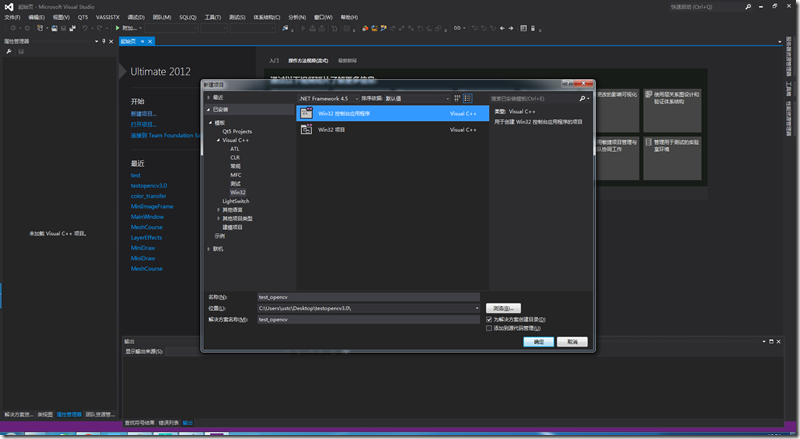The image size is (800, 439).
Task: Click the Open File toolbar icon
Action: click(54, 28)
